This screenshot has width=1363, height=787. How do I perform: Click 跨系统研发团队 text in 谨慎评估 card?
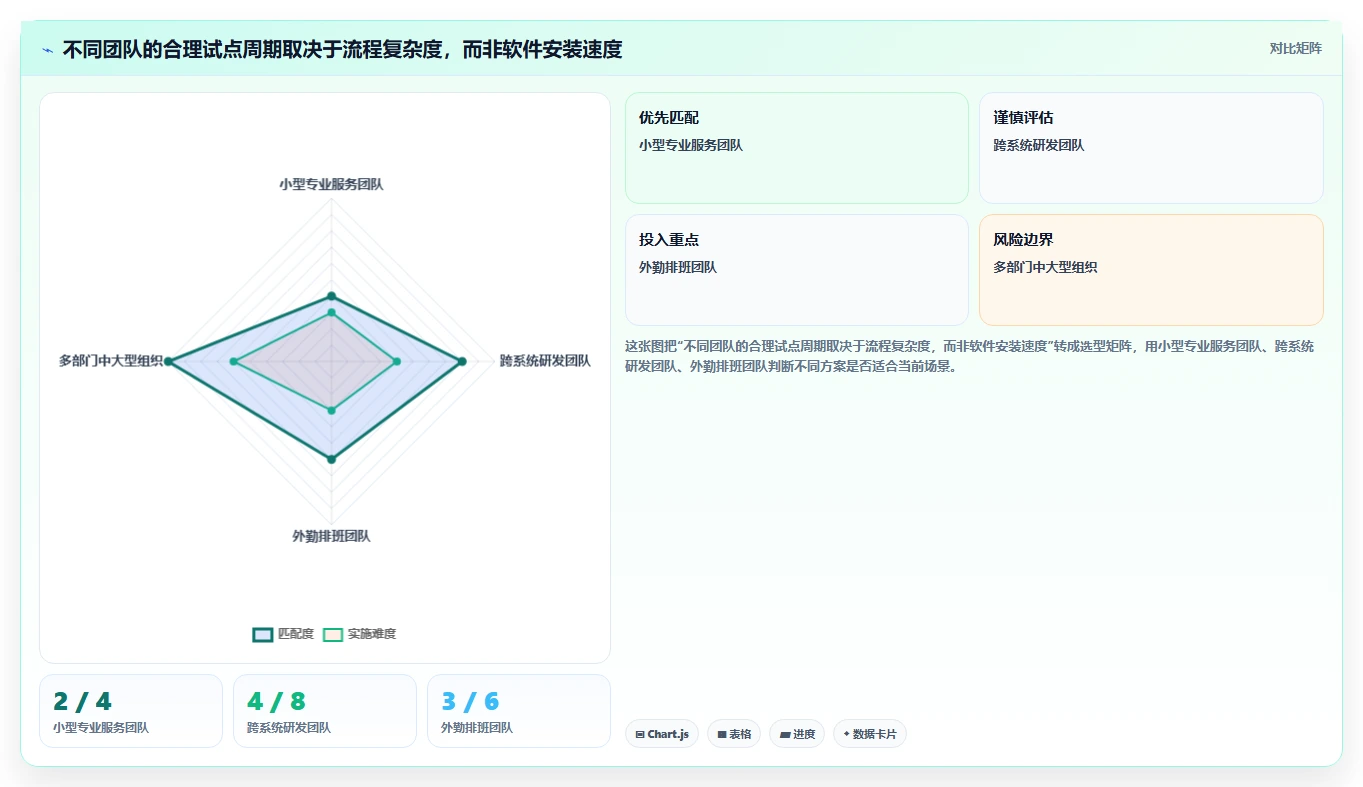pyautogui.click(x=1039, y=145)
